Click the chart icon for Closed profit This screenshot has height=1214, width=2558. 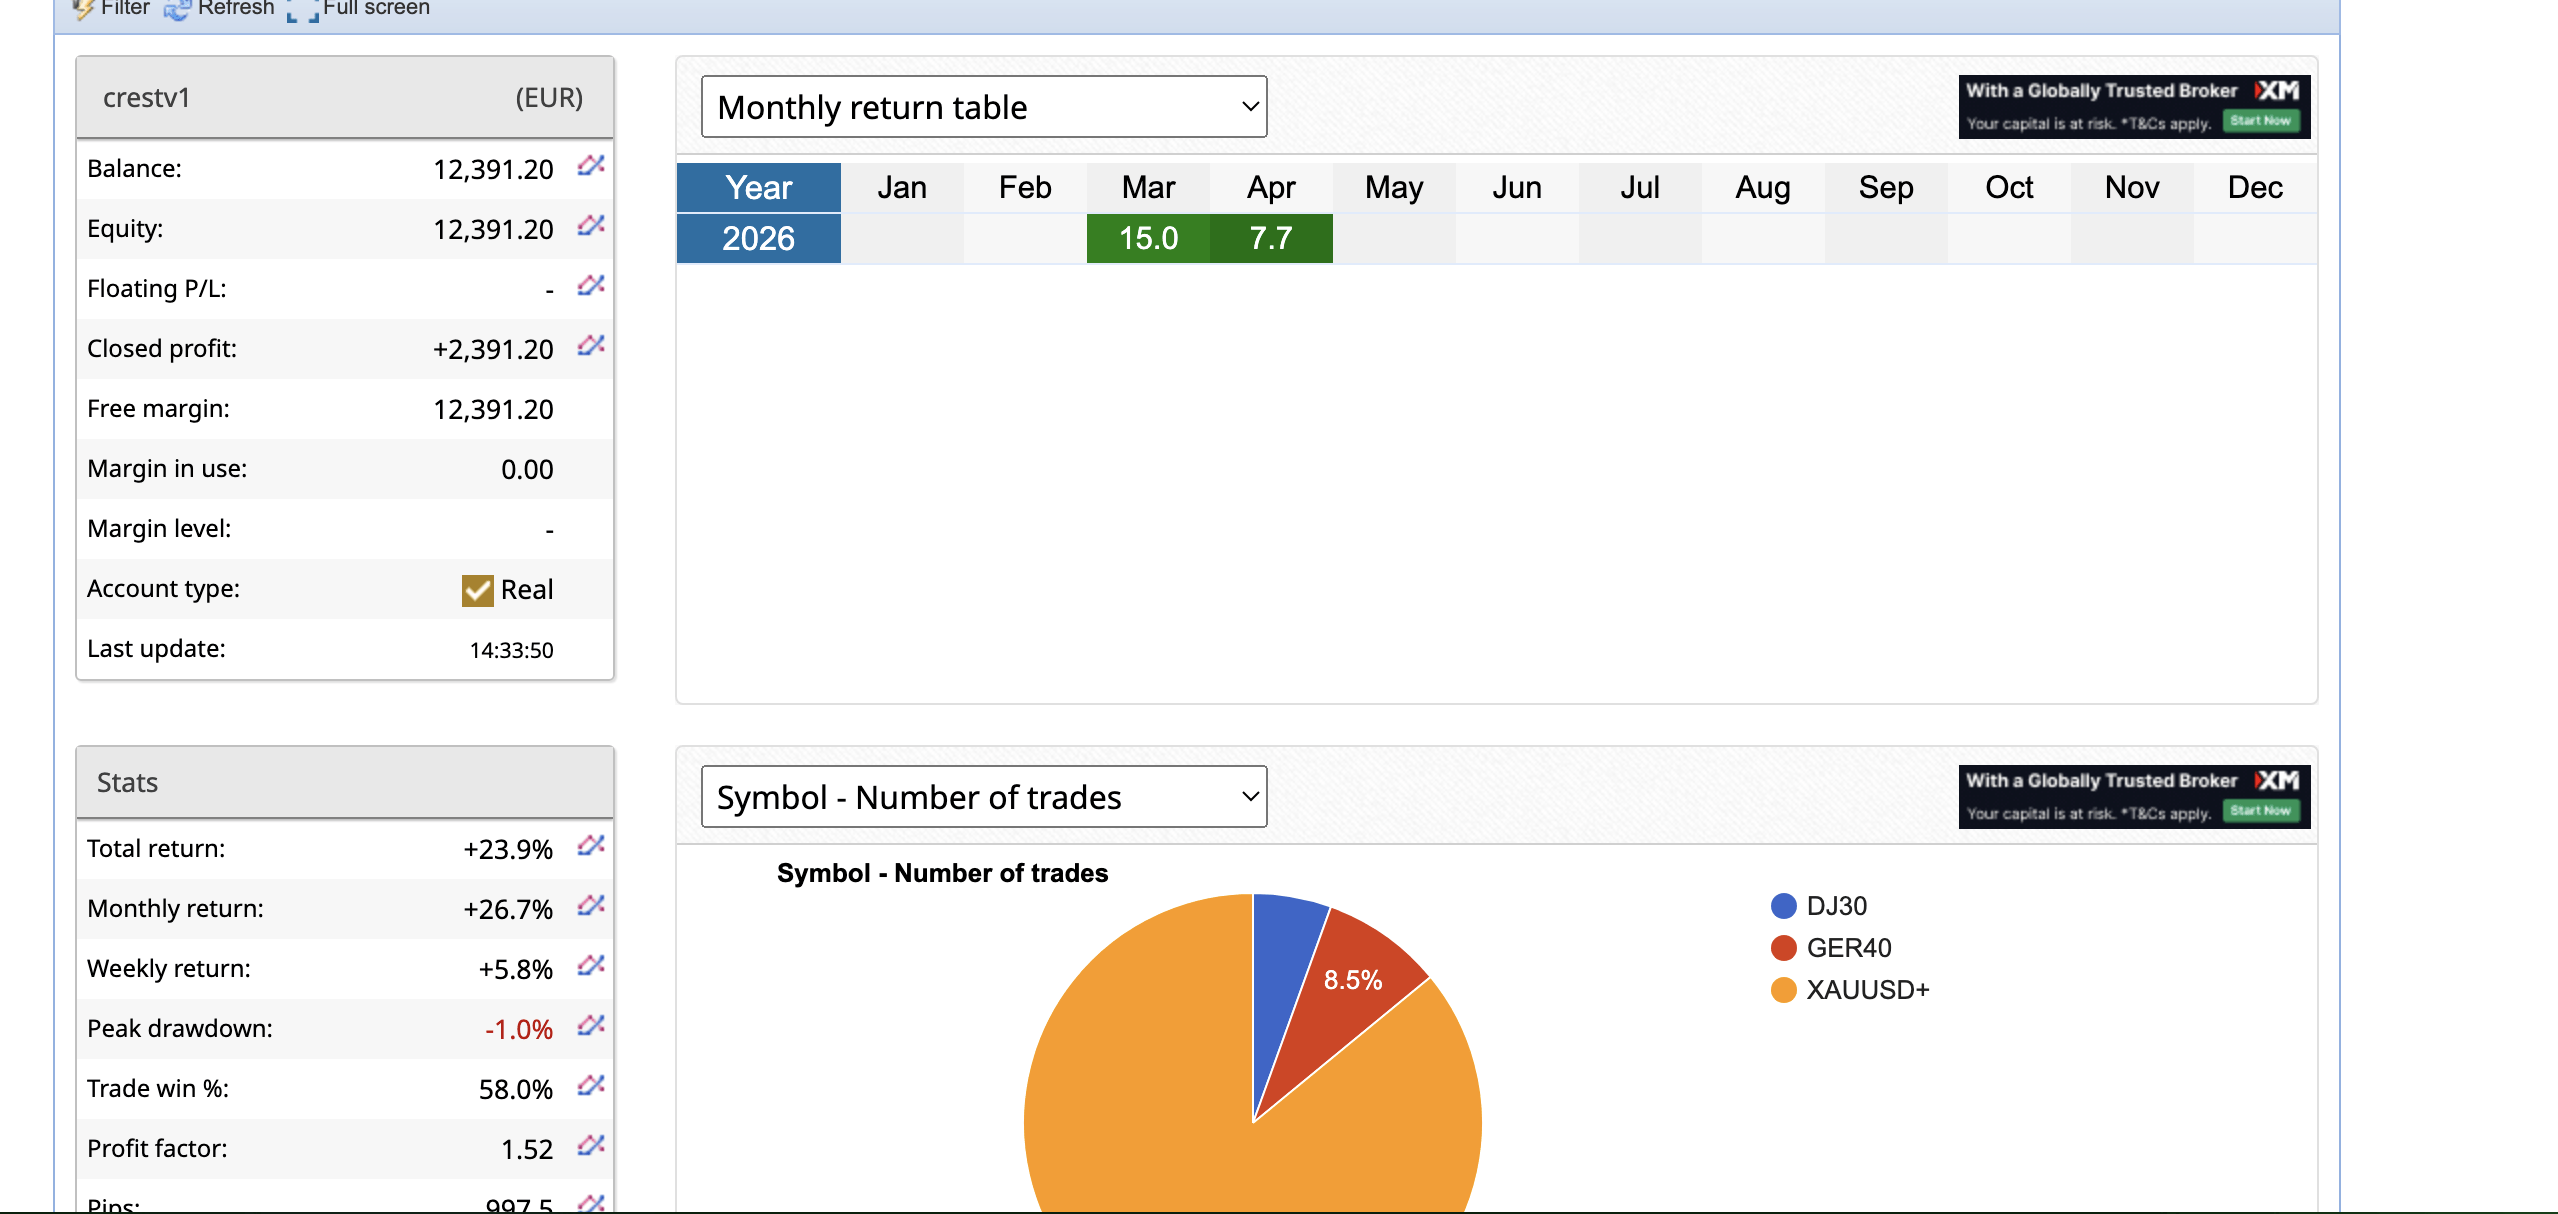(x=590, y=346)
